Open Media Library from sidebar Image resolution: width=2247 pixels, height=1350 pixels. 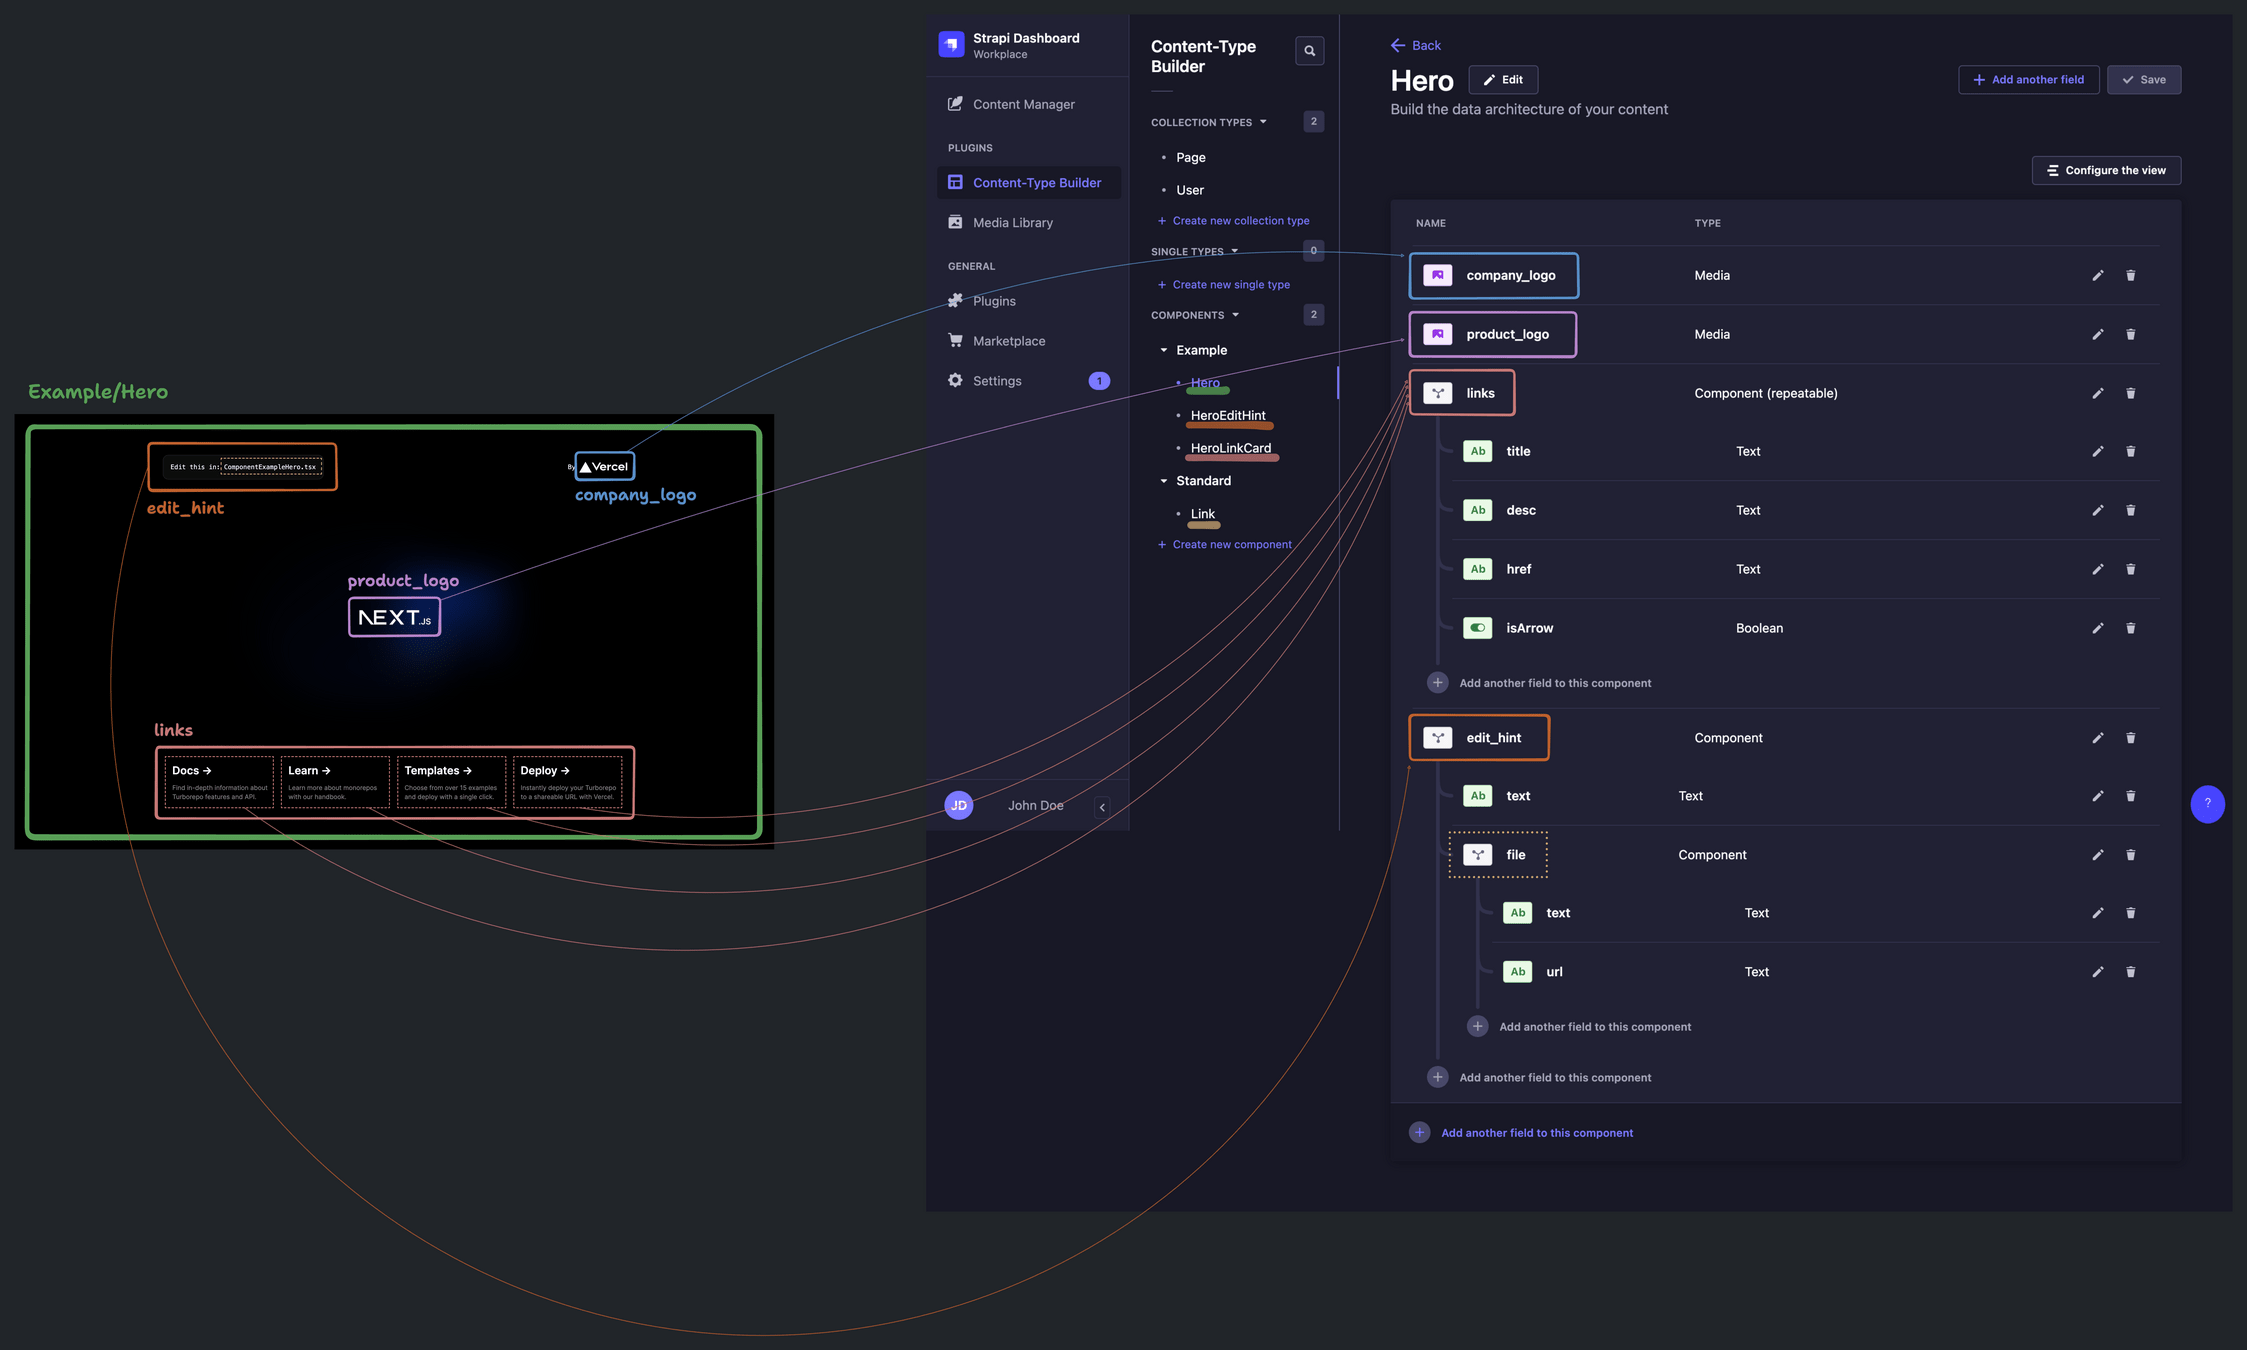coord(1012,223)
